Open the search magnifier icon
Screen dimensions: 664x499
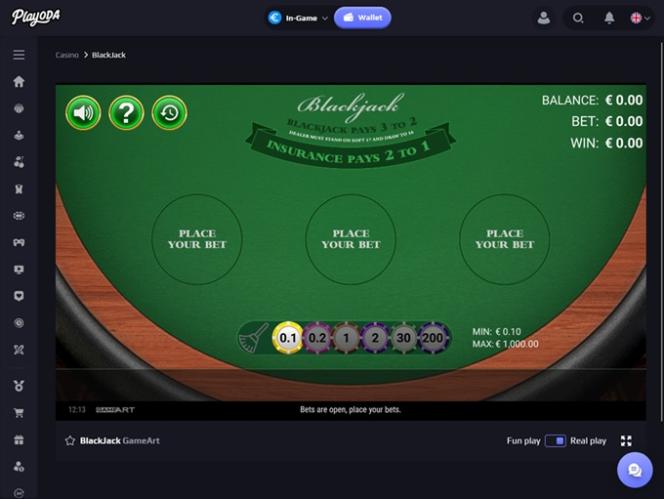coord(578,18)
